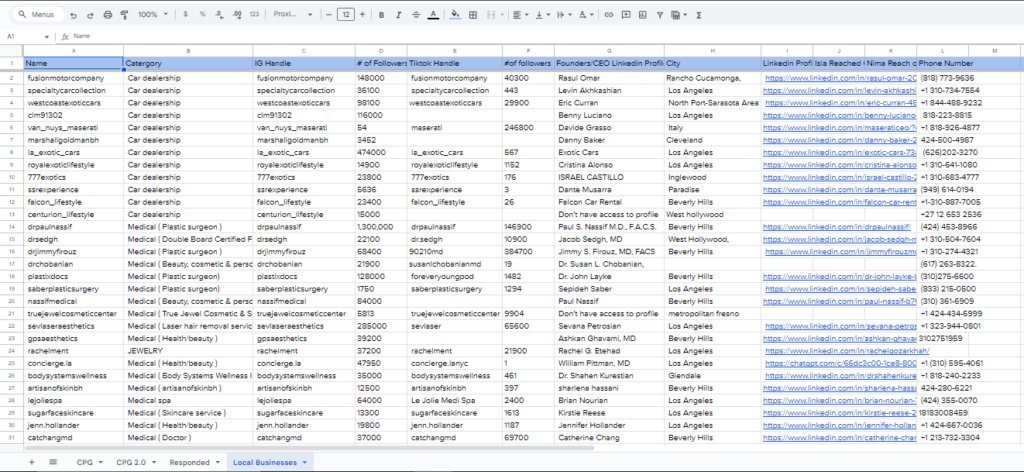The image size is (1024, 472).
Task: Open the LinkedIn link for Catherine Chang
Action: [x=840, y=438]
